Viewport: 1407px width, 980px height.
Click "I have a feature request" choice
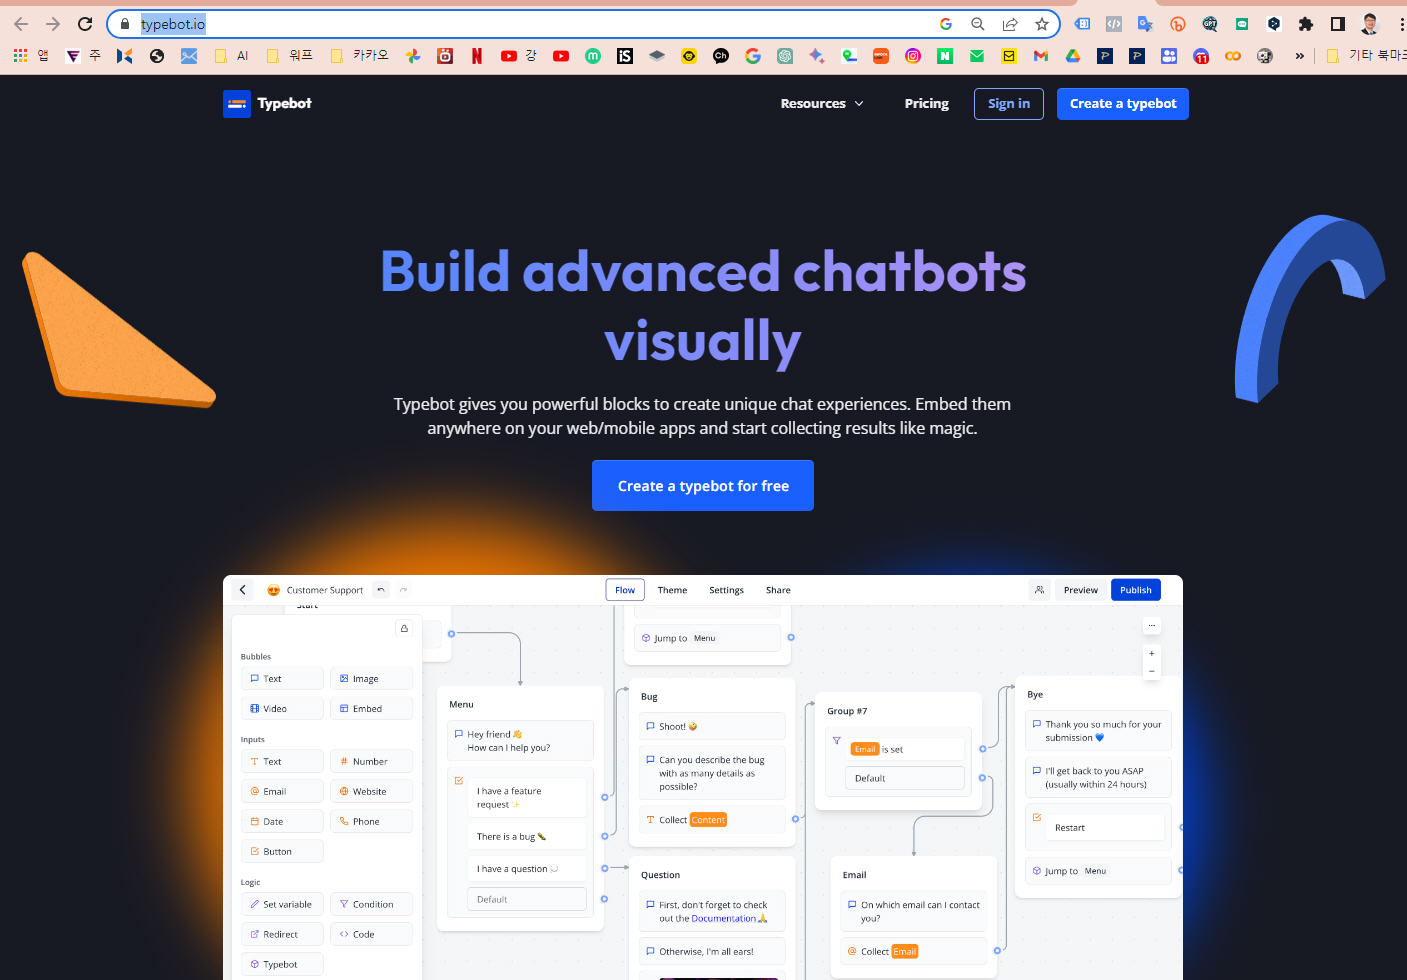(x=527, y=797)
